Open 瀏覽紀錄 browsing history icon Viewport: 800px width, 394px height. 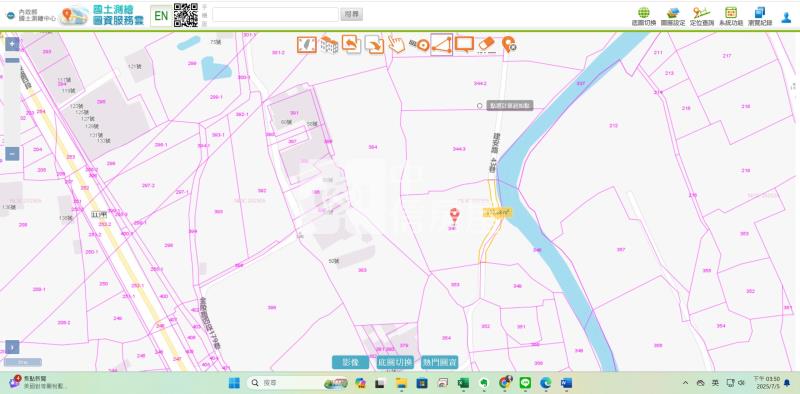(x=760, y=16)
